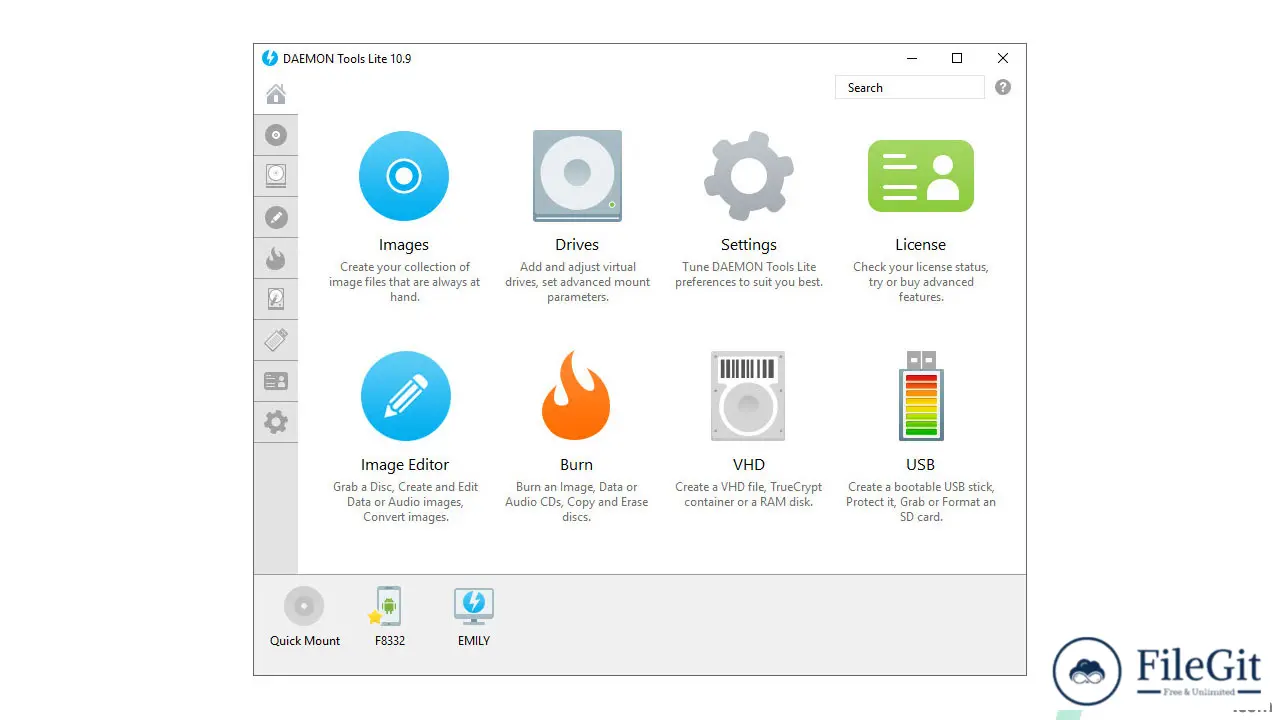
Task: Launch the blue Image Editor pencil tile
Action: pos(405,396)
